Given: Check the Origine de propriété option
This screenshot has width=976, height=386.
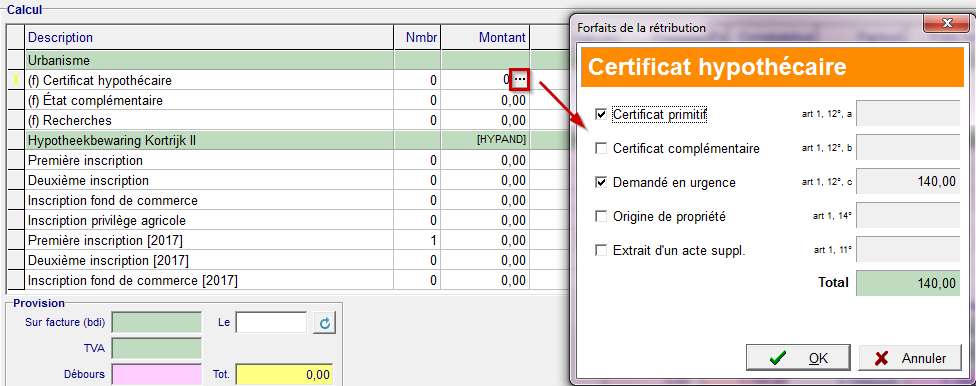Looking at the screenshot, I should [x=601, y=217].
